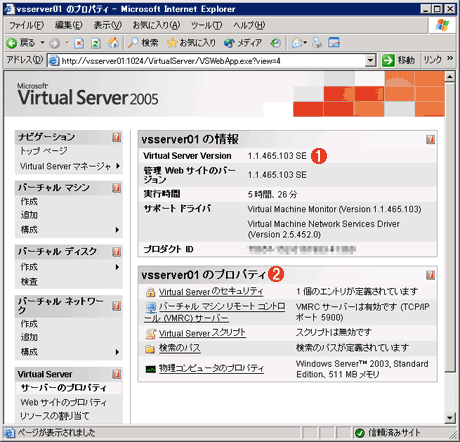Open help icon for vsserver01 の情報 section
This screenshot has width=460, height=442.
click(430, 139)
